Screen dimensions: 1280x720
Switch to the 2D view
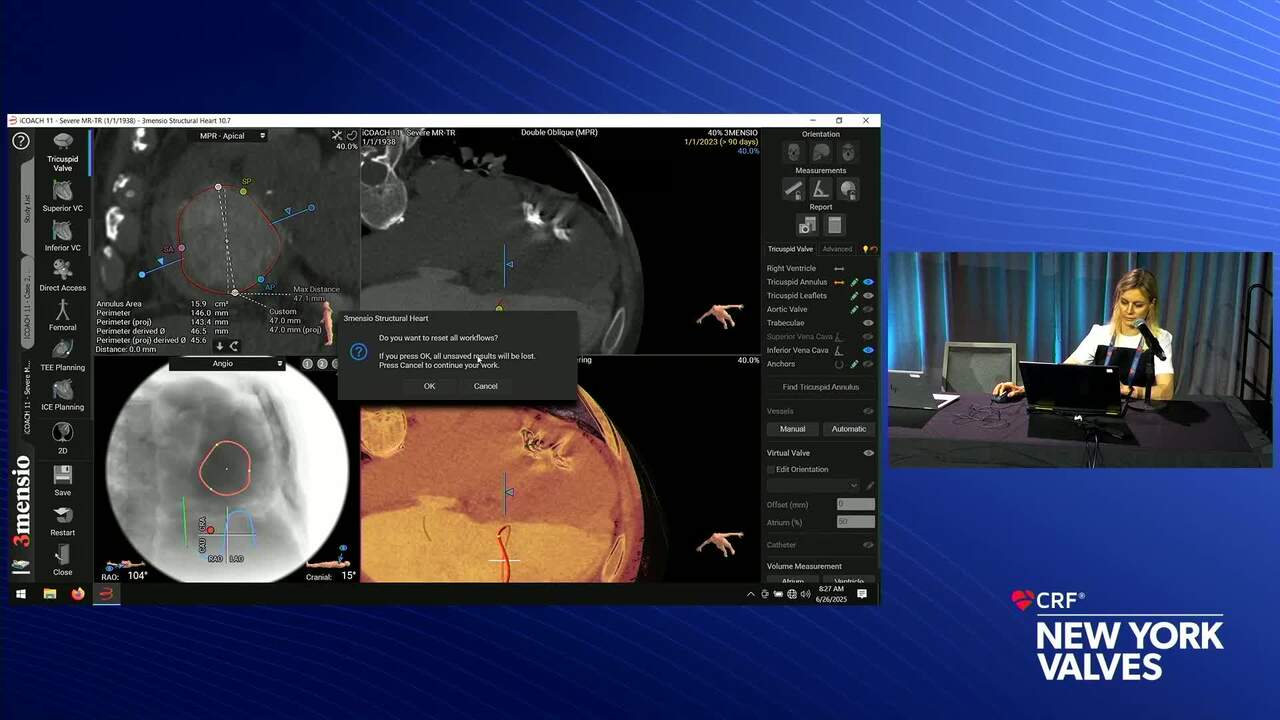[62, 437]
